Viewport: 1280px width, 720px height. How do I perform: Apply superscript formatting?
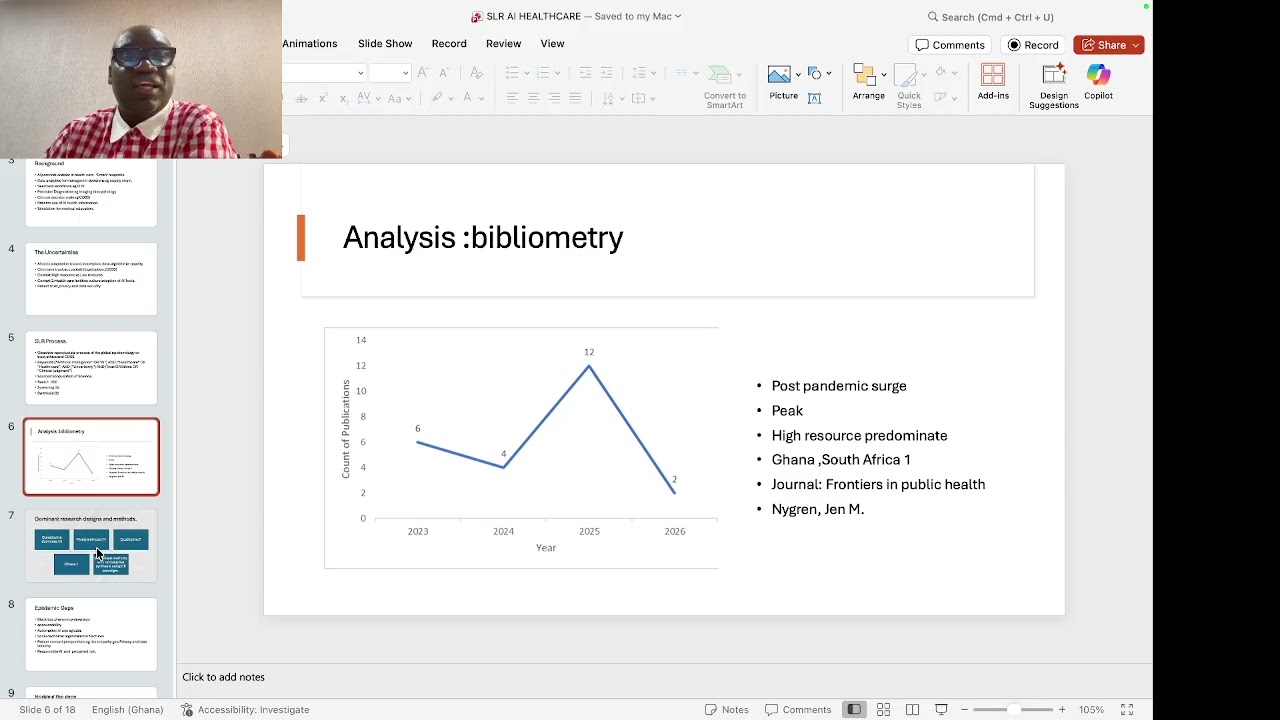(x=322, y=98)
